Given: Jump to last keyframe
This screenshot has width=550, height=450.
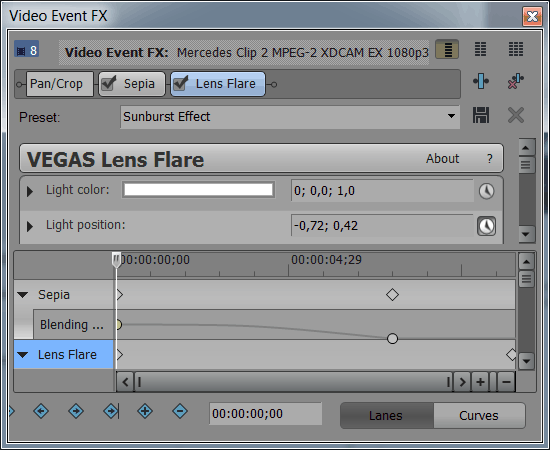Looking at the screenshot, I should point(111,411).
